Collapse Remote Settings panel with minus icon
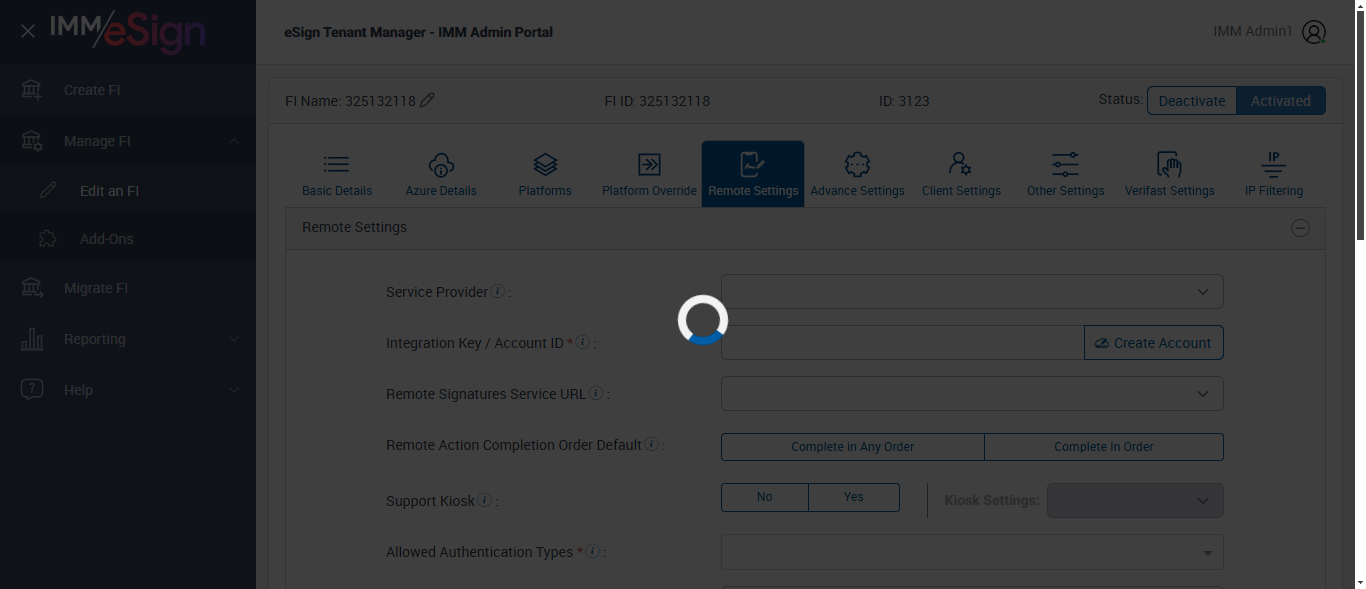1366x589 pixels. coord(1300,228)
